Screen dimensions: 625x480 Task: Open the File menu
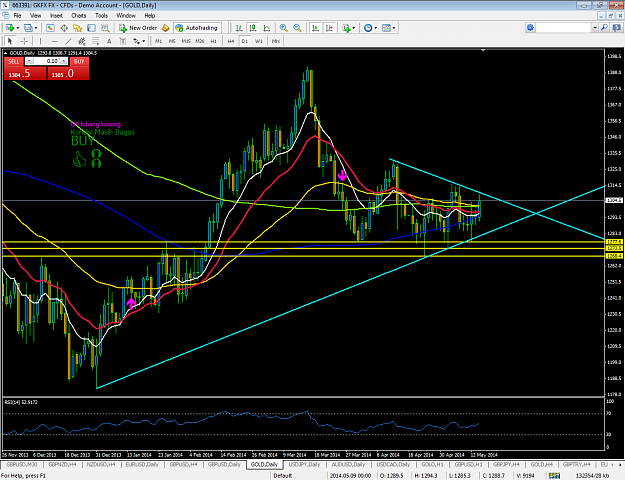click(x=17, y=16)
